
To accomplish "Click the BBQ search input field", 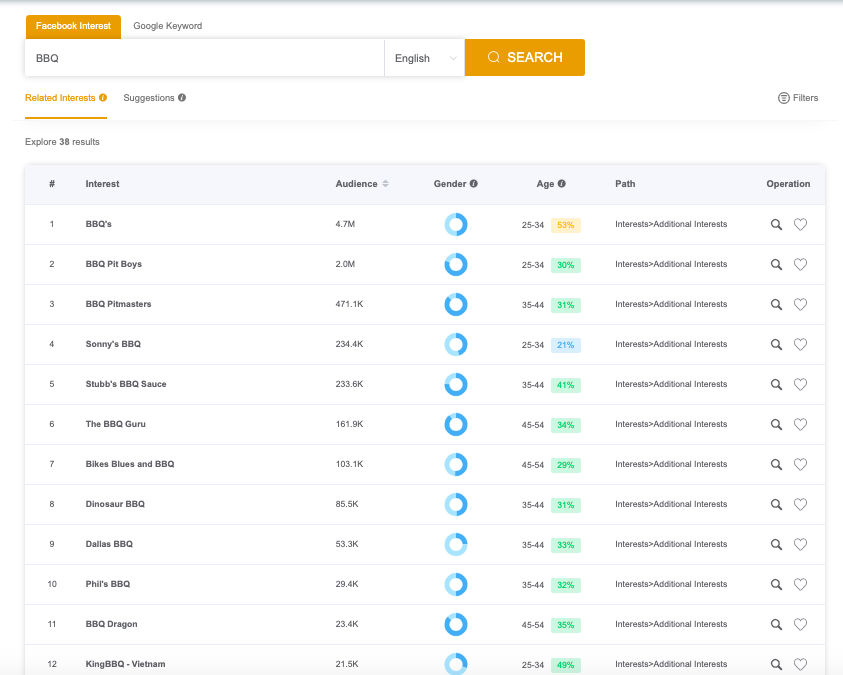I will pyautogui.click(x=205, y=58).
